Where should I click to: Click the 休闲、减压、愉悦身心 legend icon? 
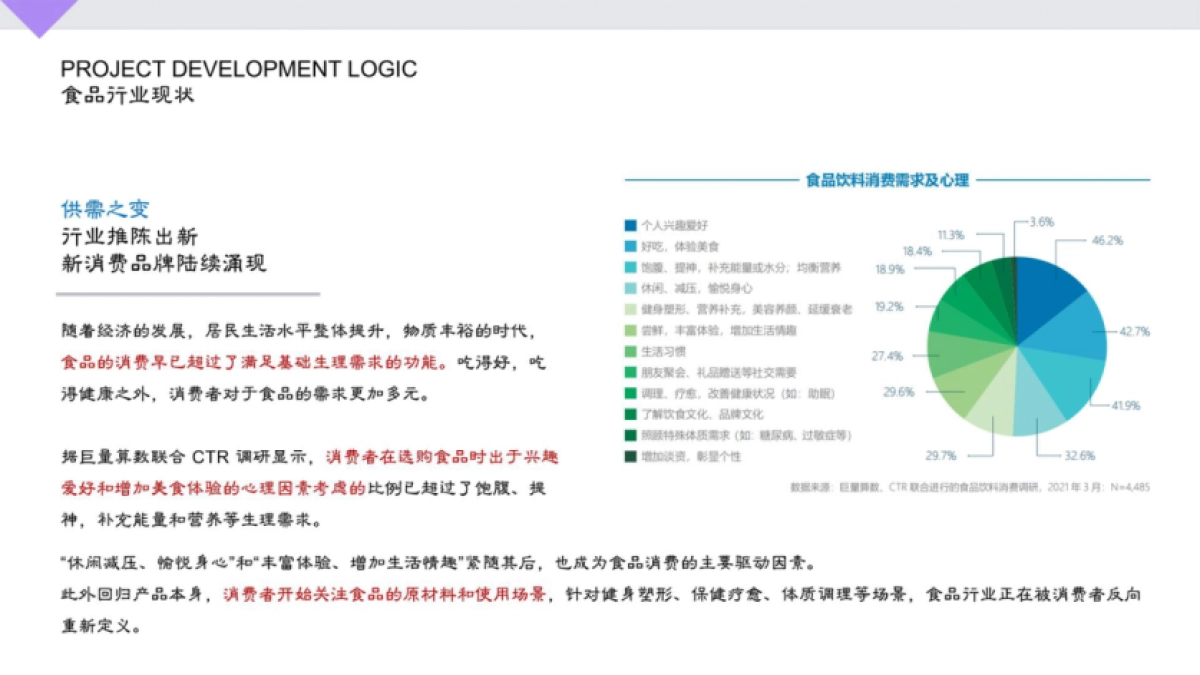(629, 288)
